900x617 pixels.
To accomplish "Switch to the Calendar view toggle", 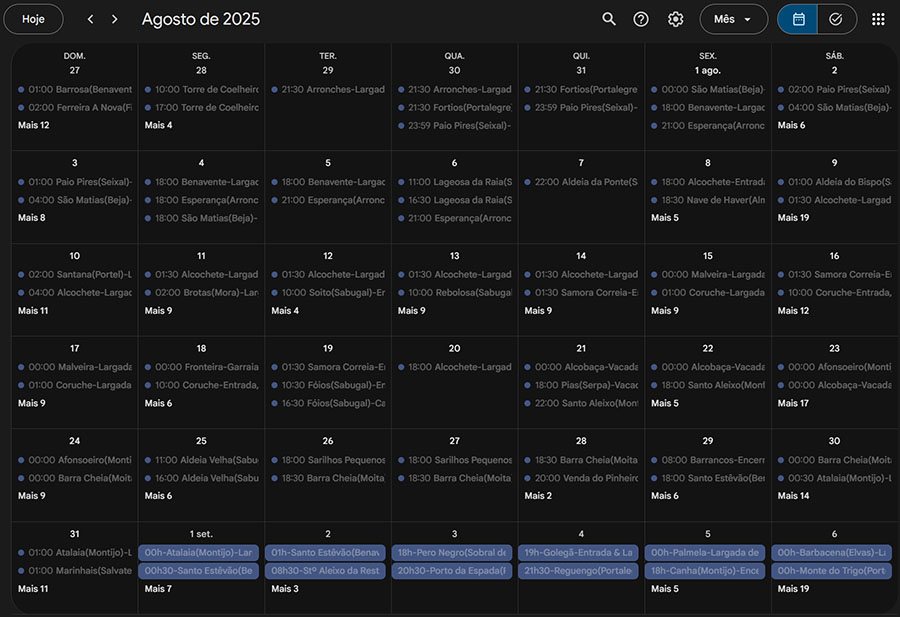I will point(798,19).
